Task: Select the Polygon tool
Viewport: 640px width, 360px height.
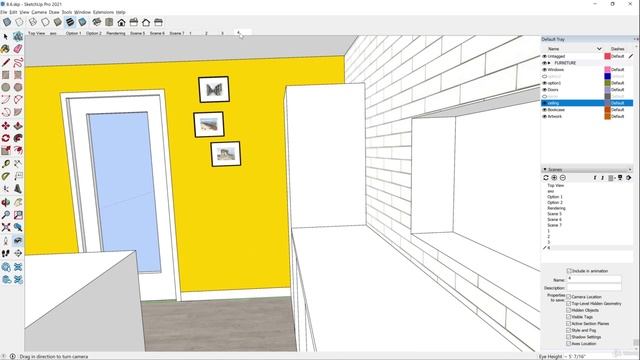Action: coord(18,87)
